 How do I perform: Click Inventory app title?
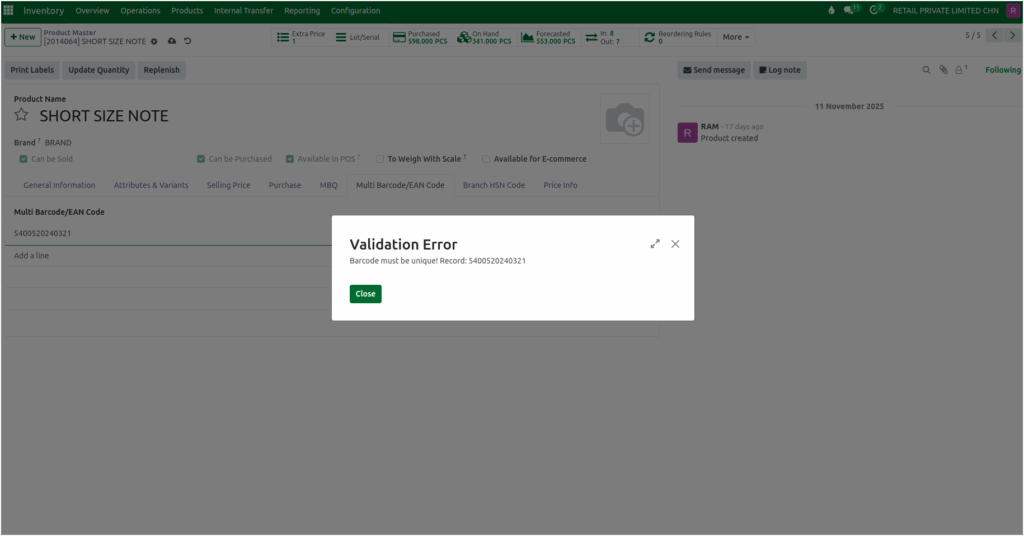coord(44,10)
